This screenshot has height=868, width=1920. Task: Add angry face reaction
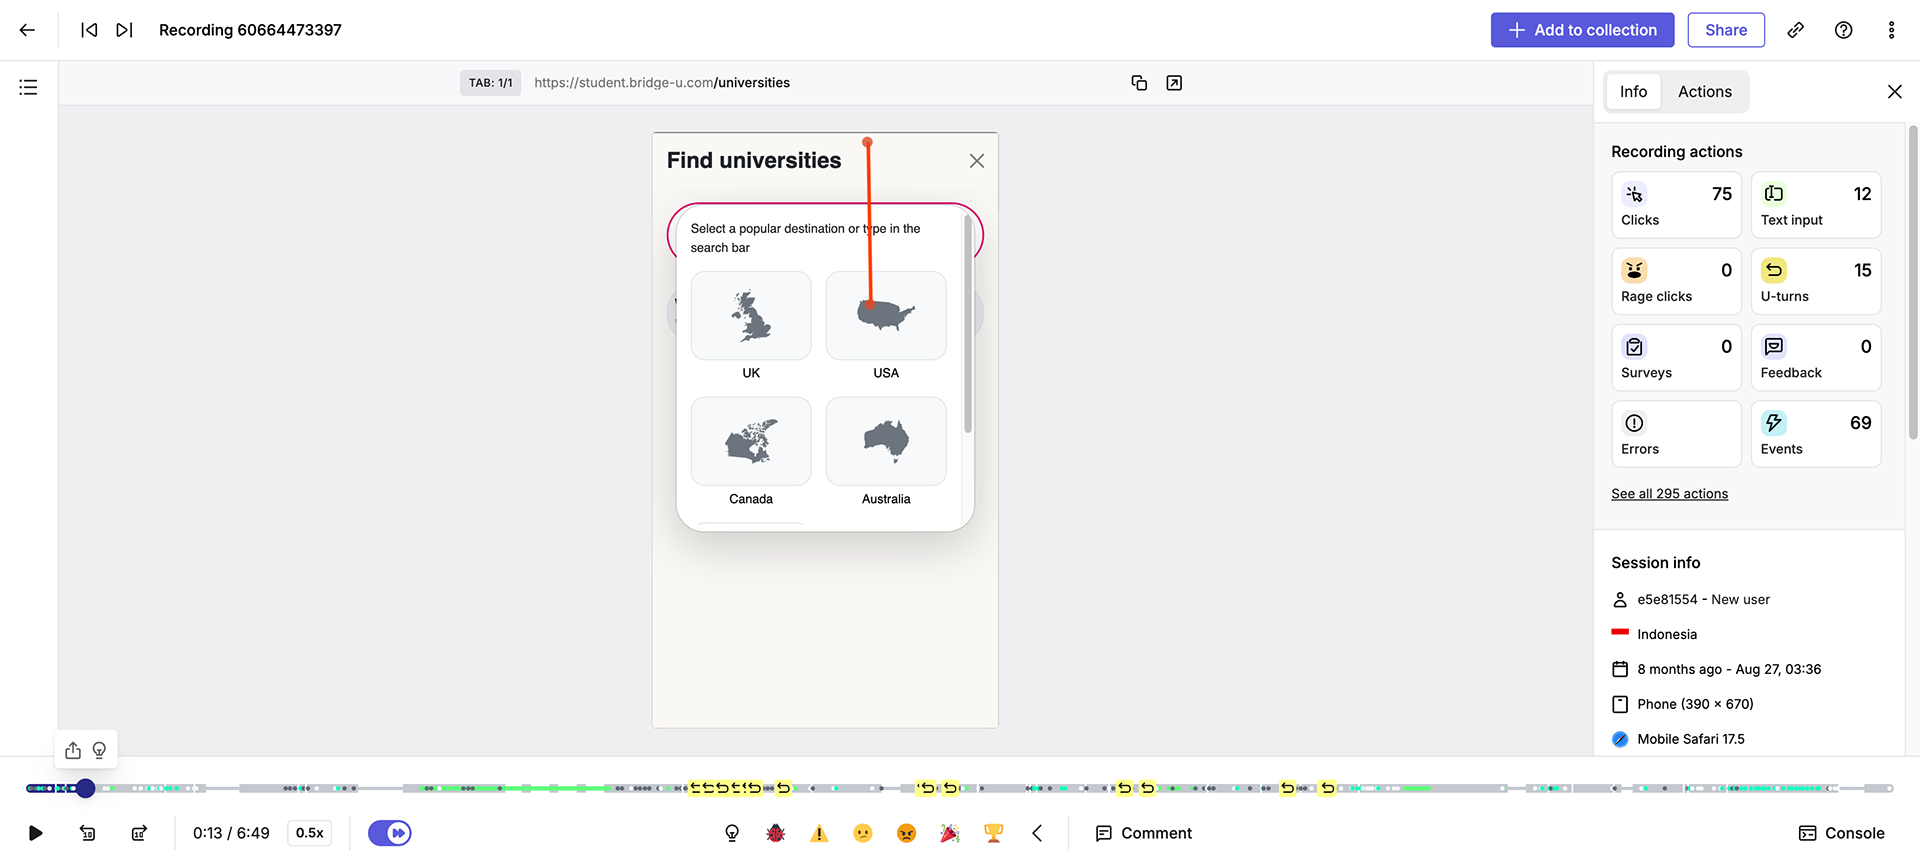tap(906, 833)
